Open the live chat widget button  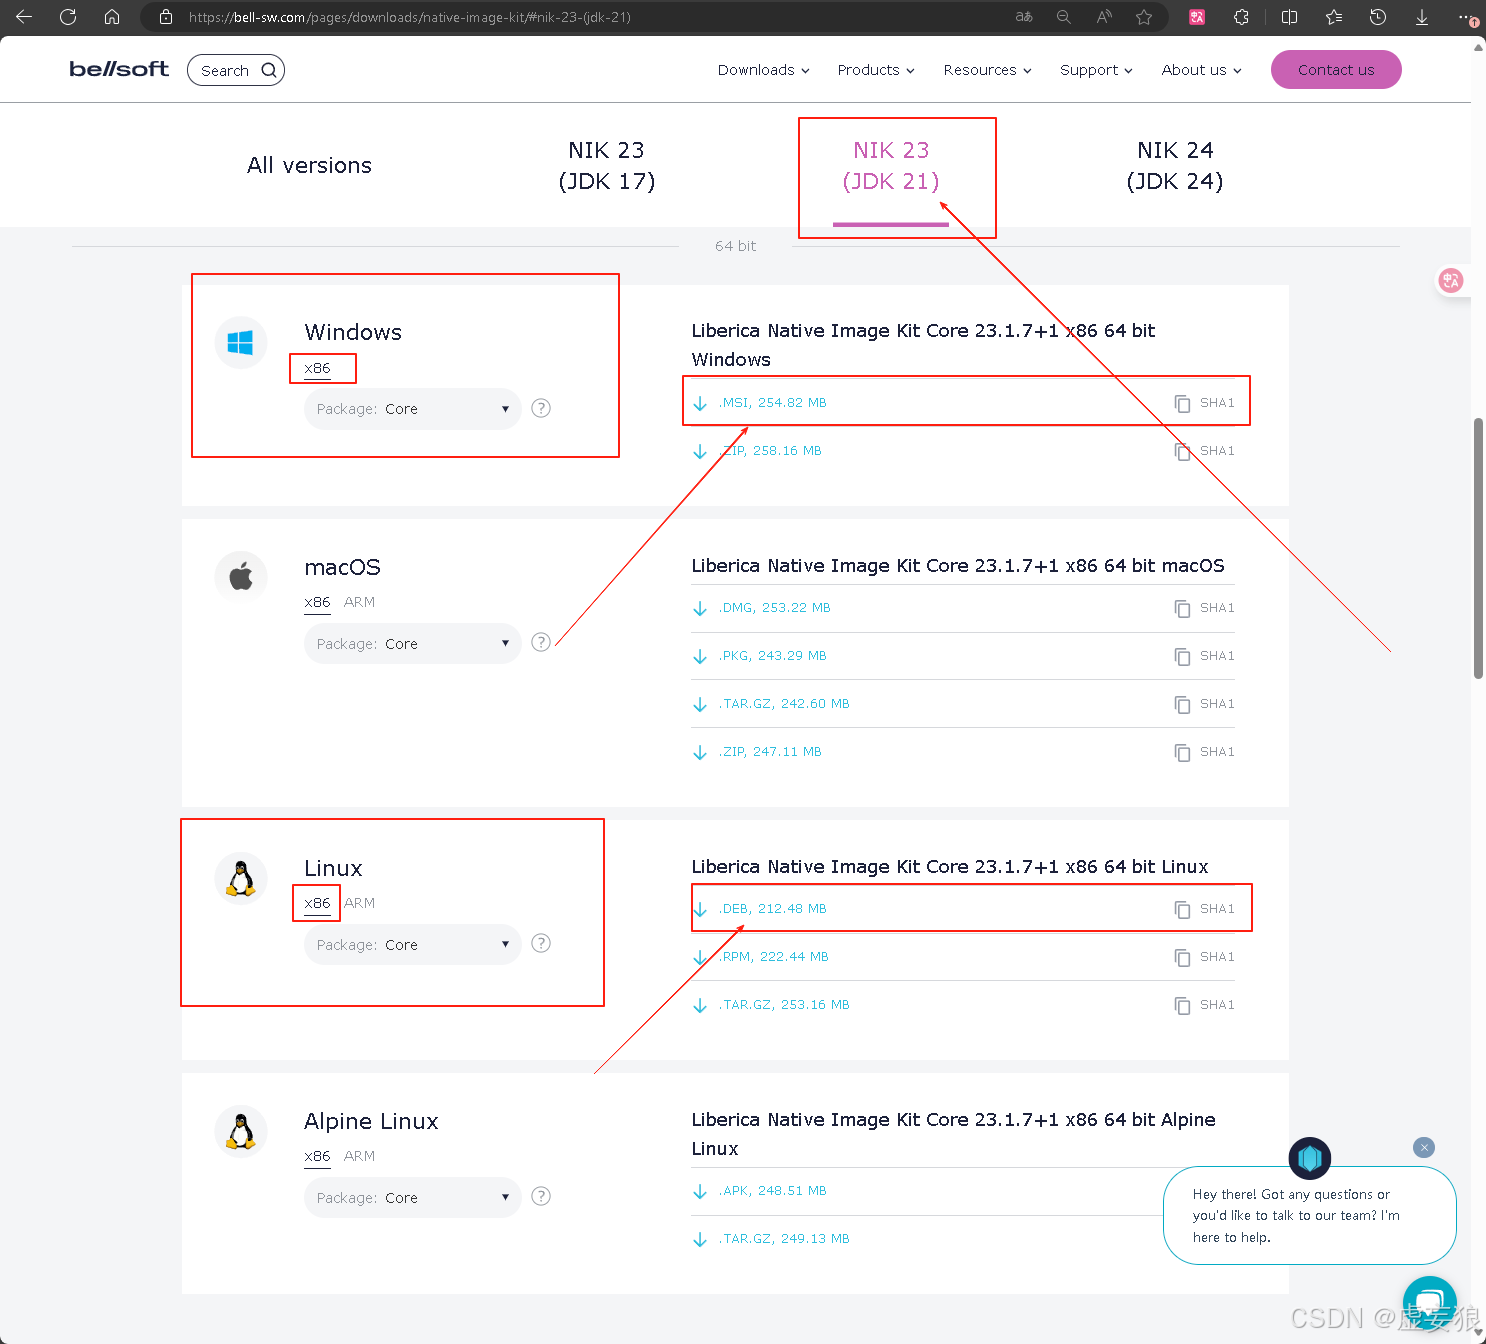click(1429, 1303)
